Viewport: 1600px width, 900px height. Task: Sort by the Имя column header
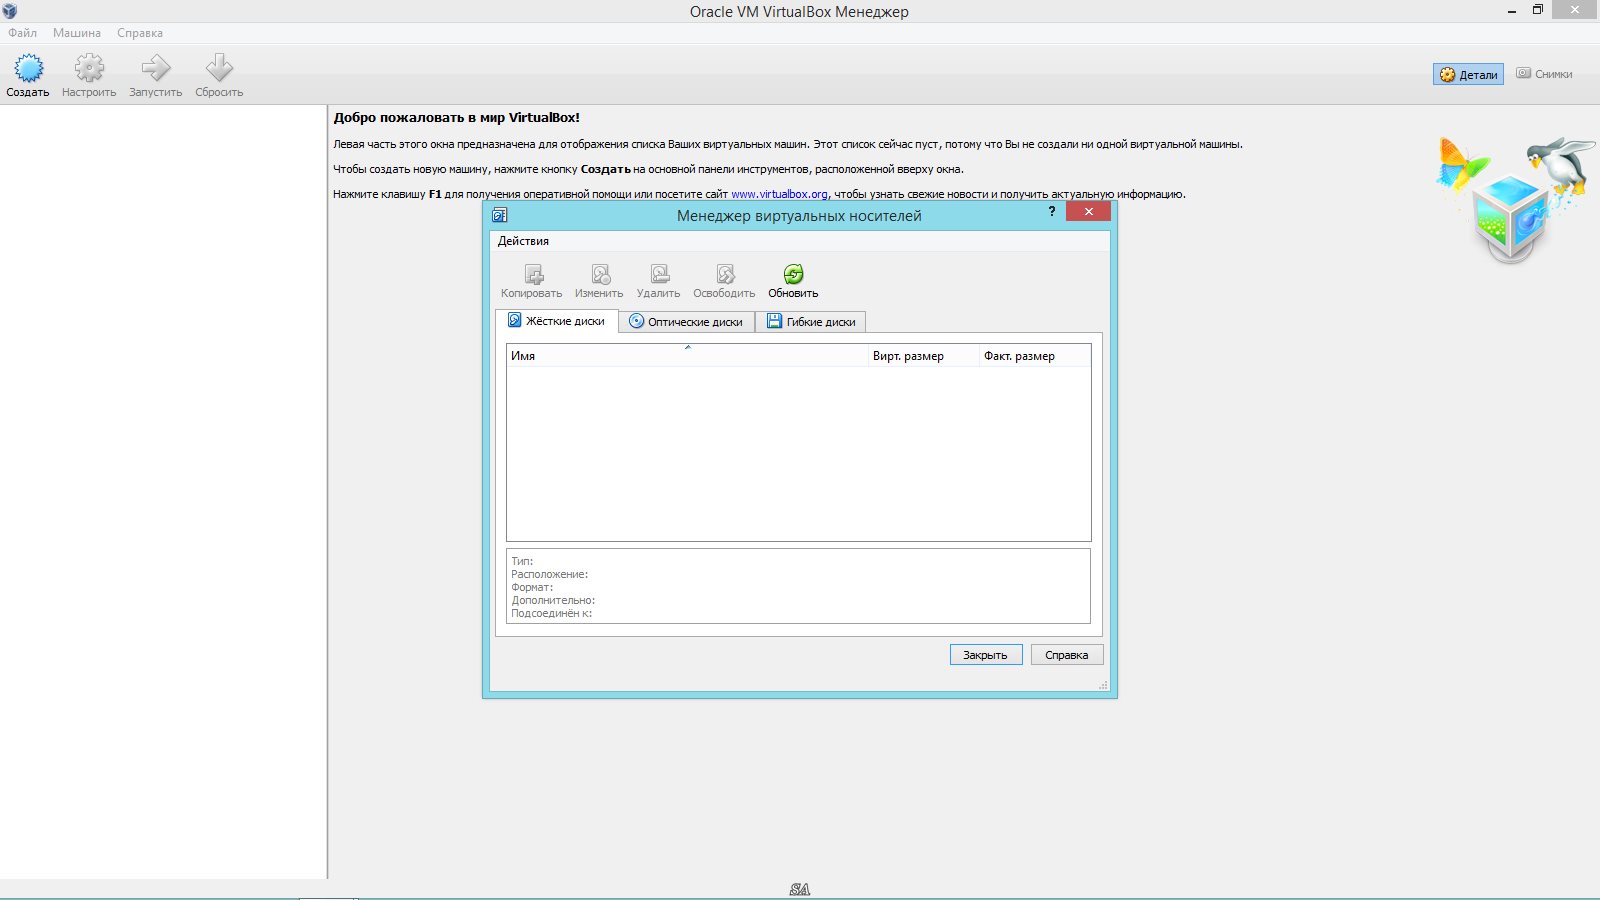[x=687, y=356]
